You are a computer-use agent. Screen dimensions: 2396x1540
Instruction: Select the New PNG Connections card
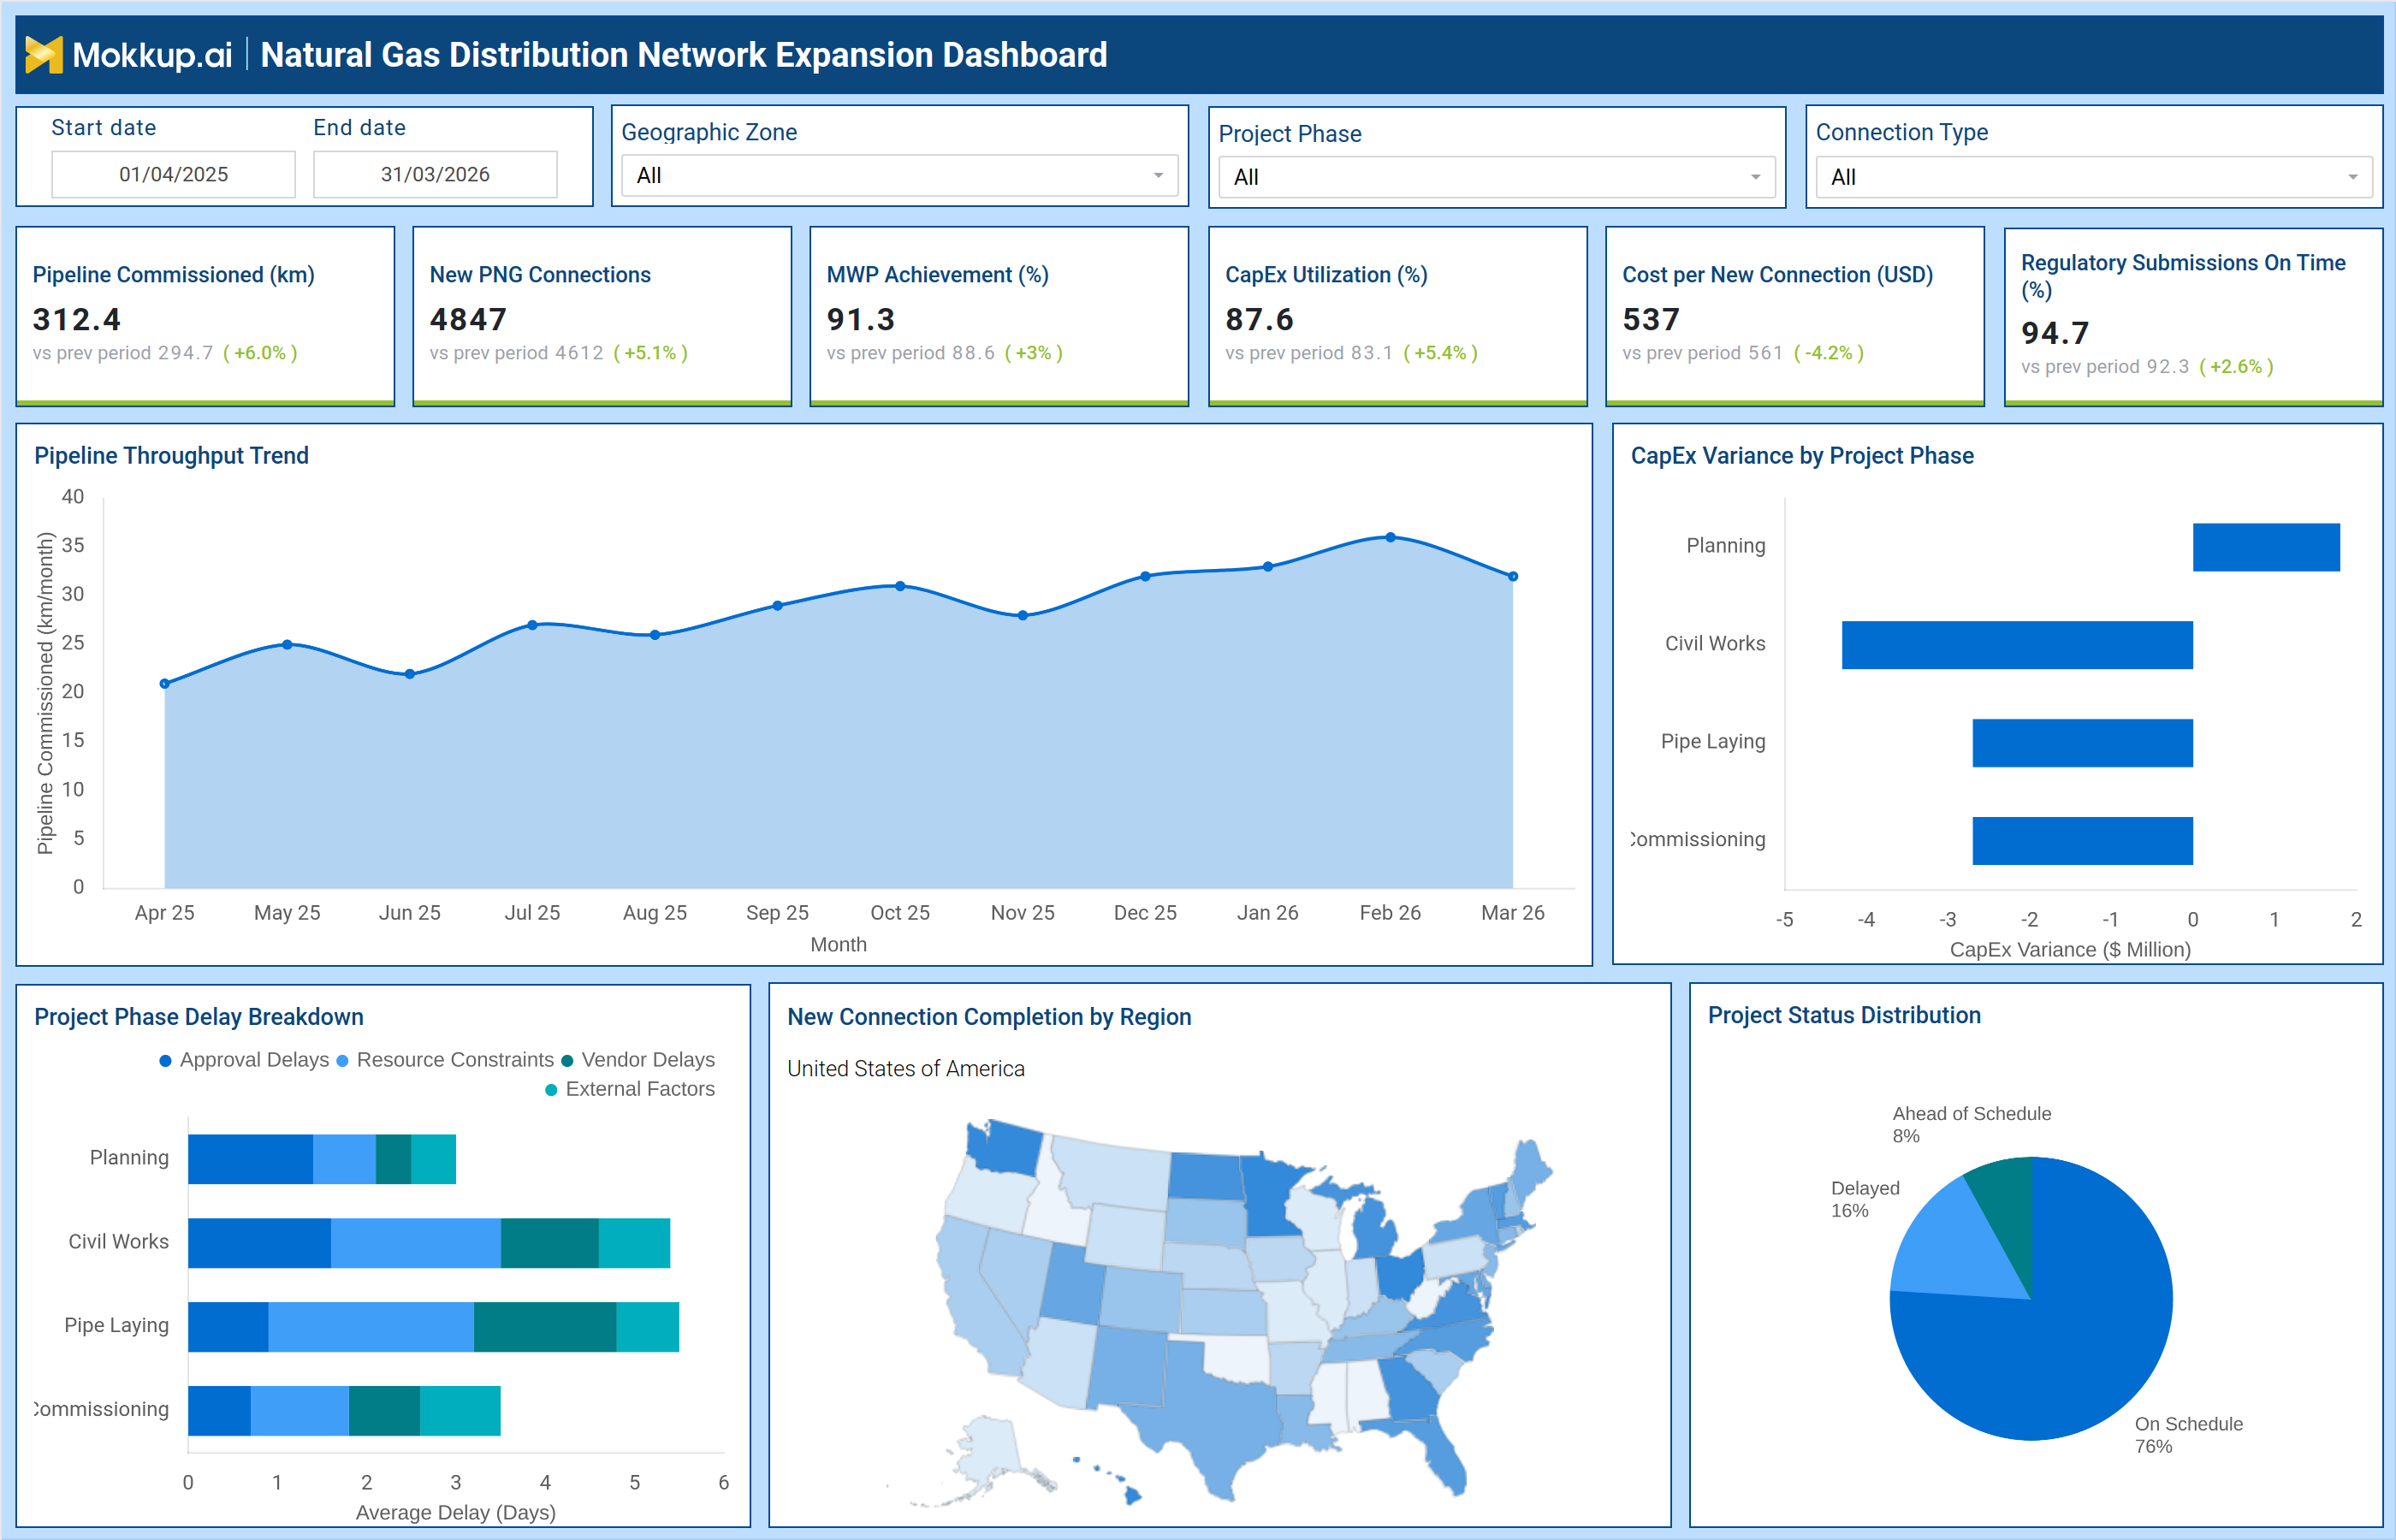pyautogui.click(x=602, y=316)
